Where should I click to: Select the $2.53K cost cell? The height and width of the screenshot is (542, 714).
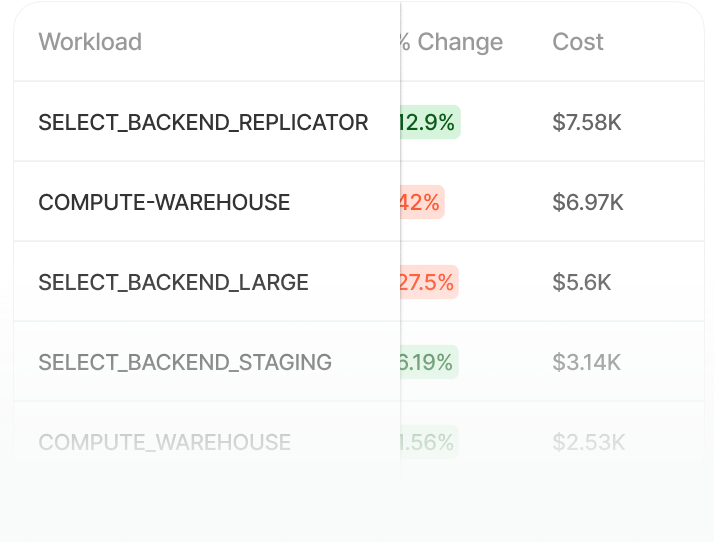tap(589, 442)
